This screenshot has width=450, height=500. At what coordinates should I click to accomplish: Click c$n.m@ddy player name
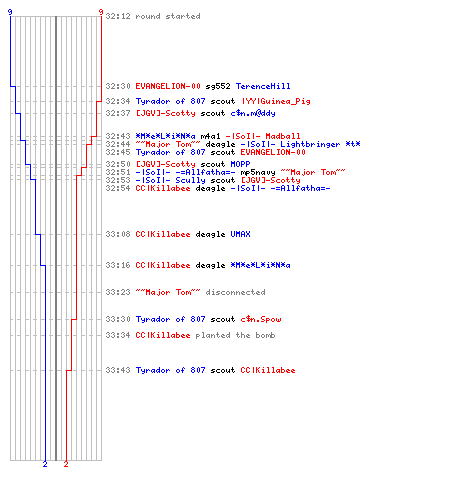tap(253, 113)
